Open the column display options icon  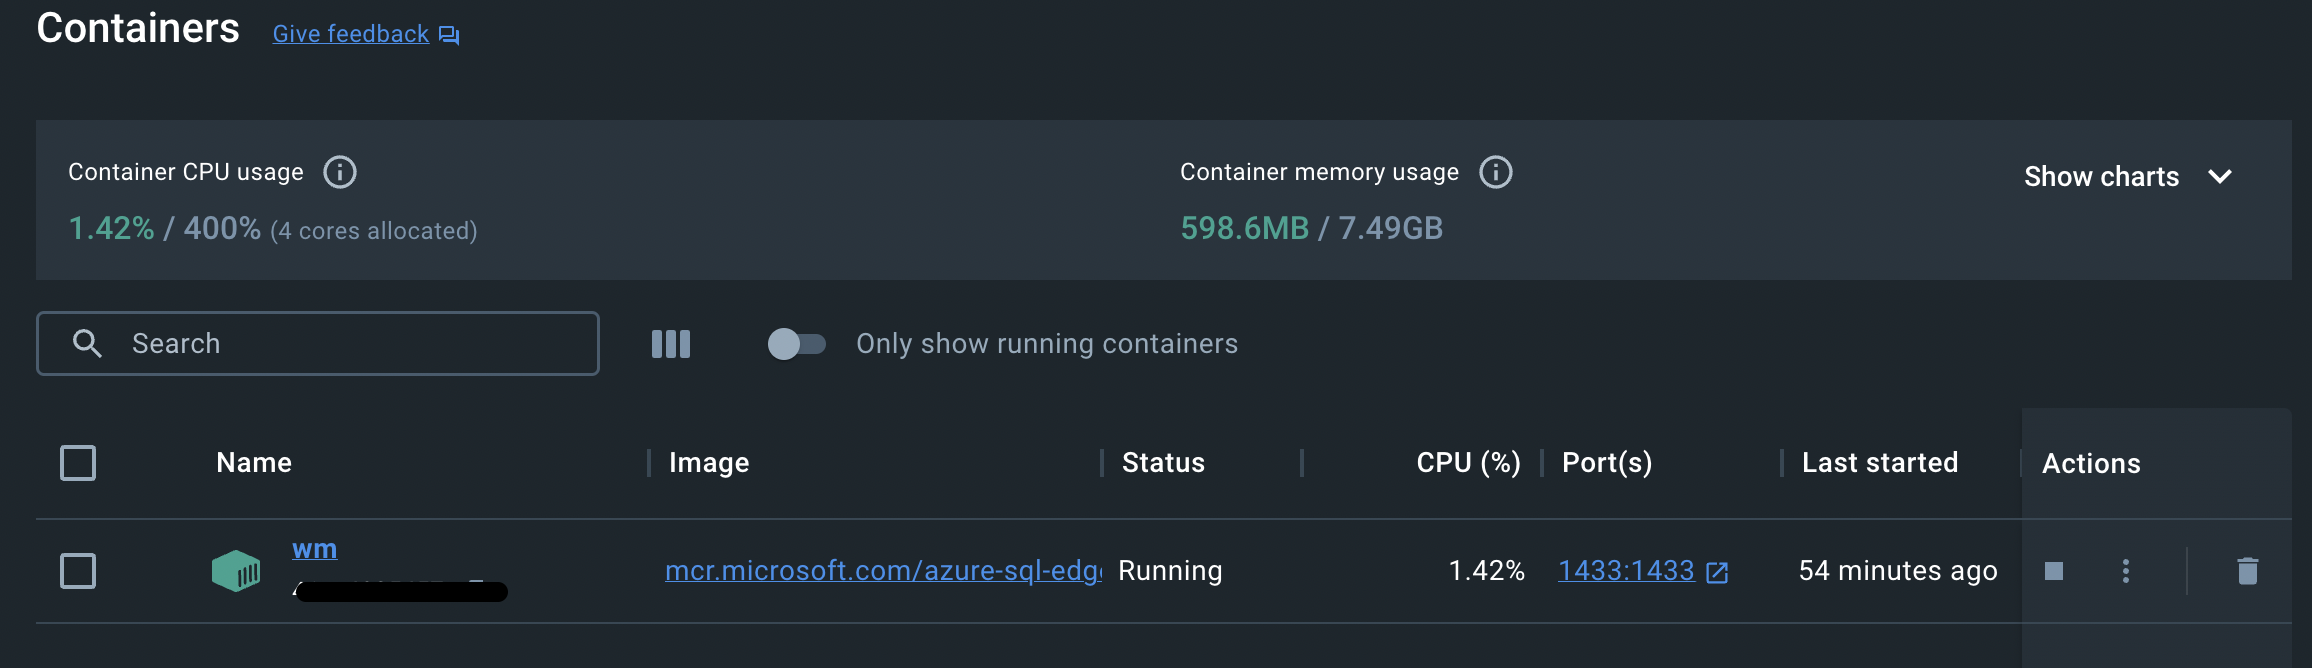tap(671, 344)
